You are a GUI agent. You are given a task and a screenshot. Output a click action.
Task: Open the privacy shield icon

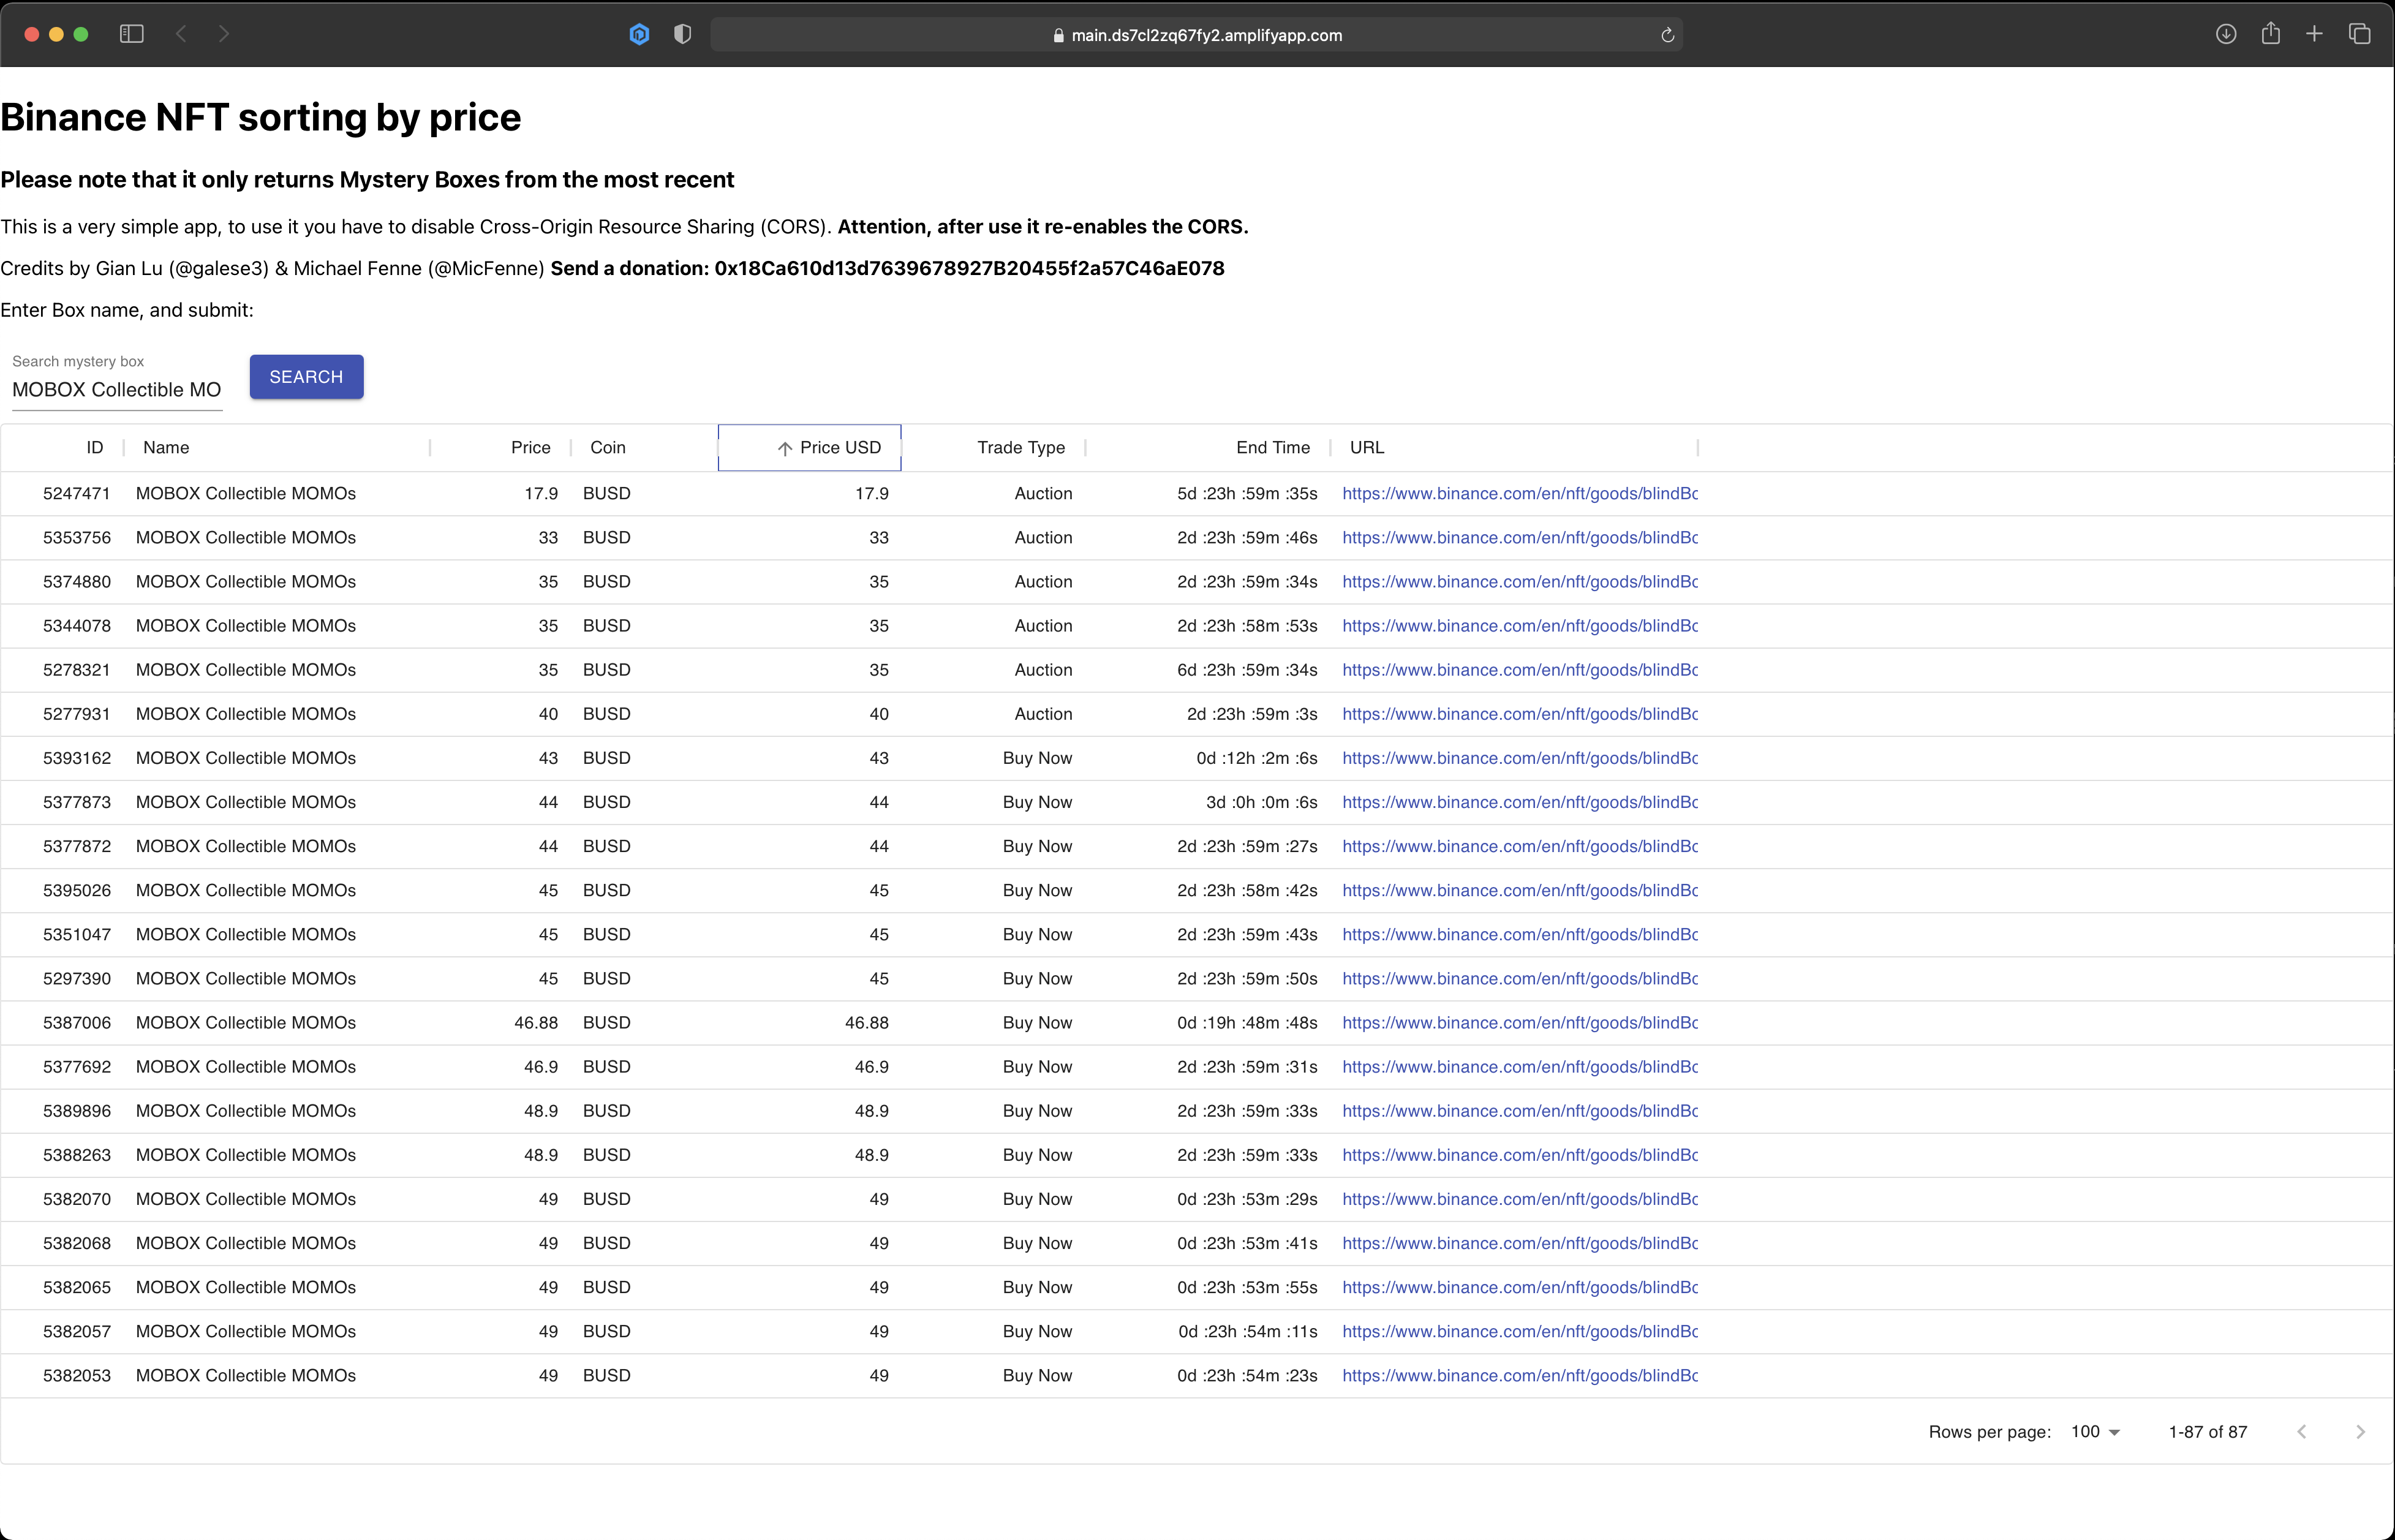pos(683,35)
